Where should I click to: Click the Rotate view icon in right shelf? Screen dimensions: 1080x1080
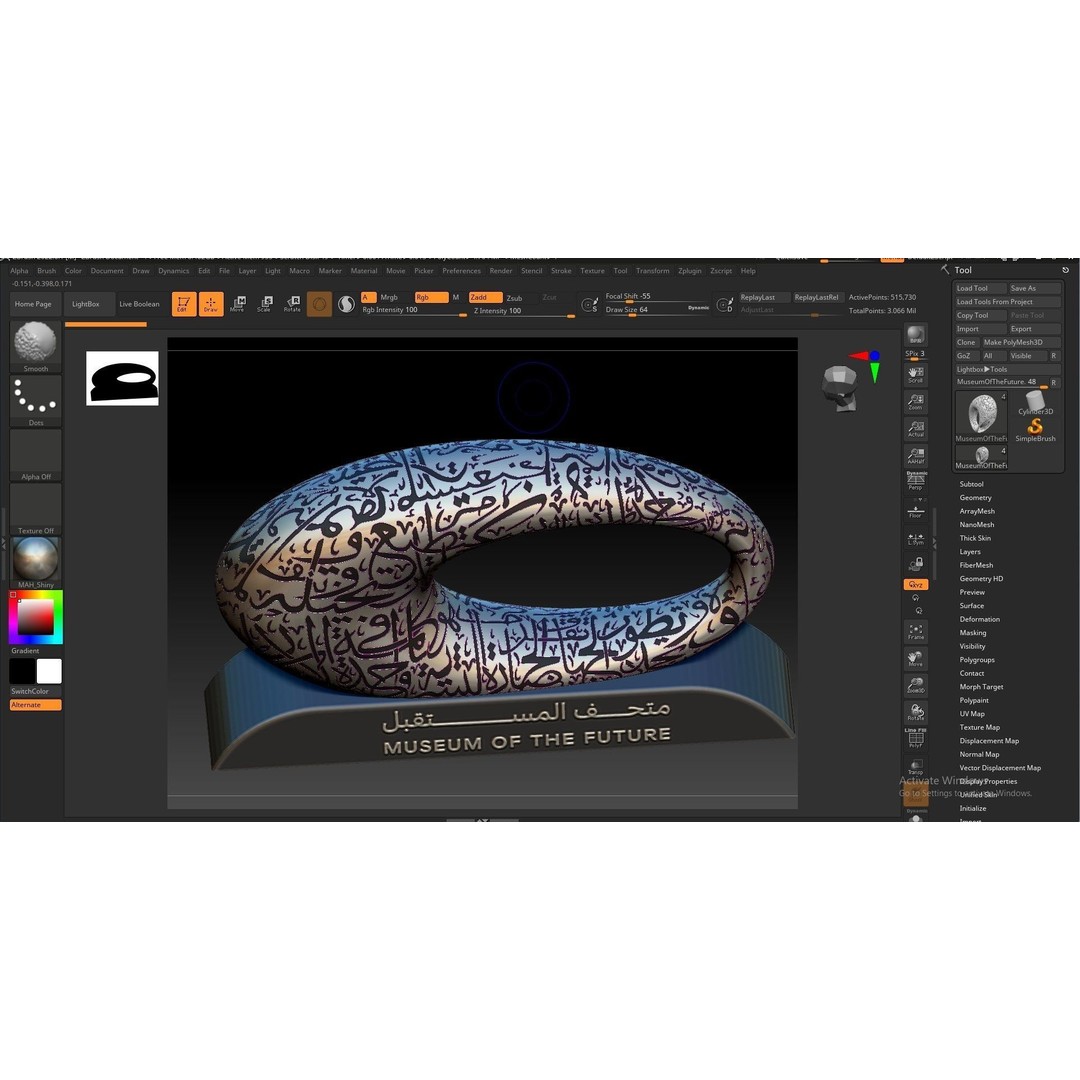click(x=915, y=712)
